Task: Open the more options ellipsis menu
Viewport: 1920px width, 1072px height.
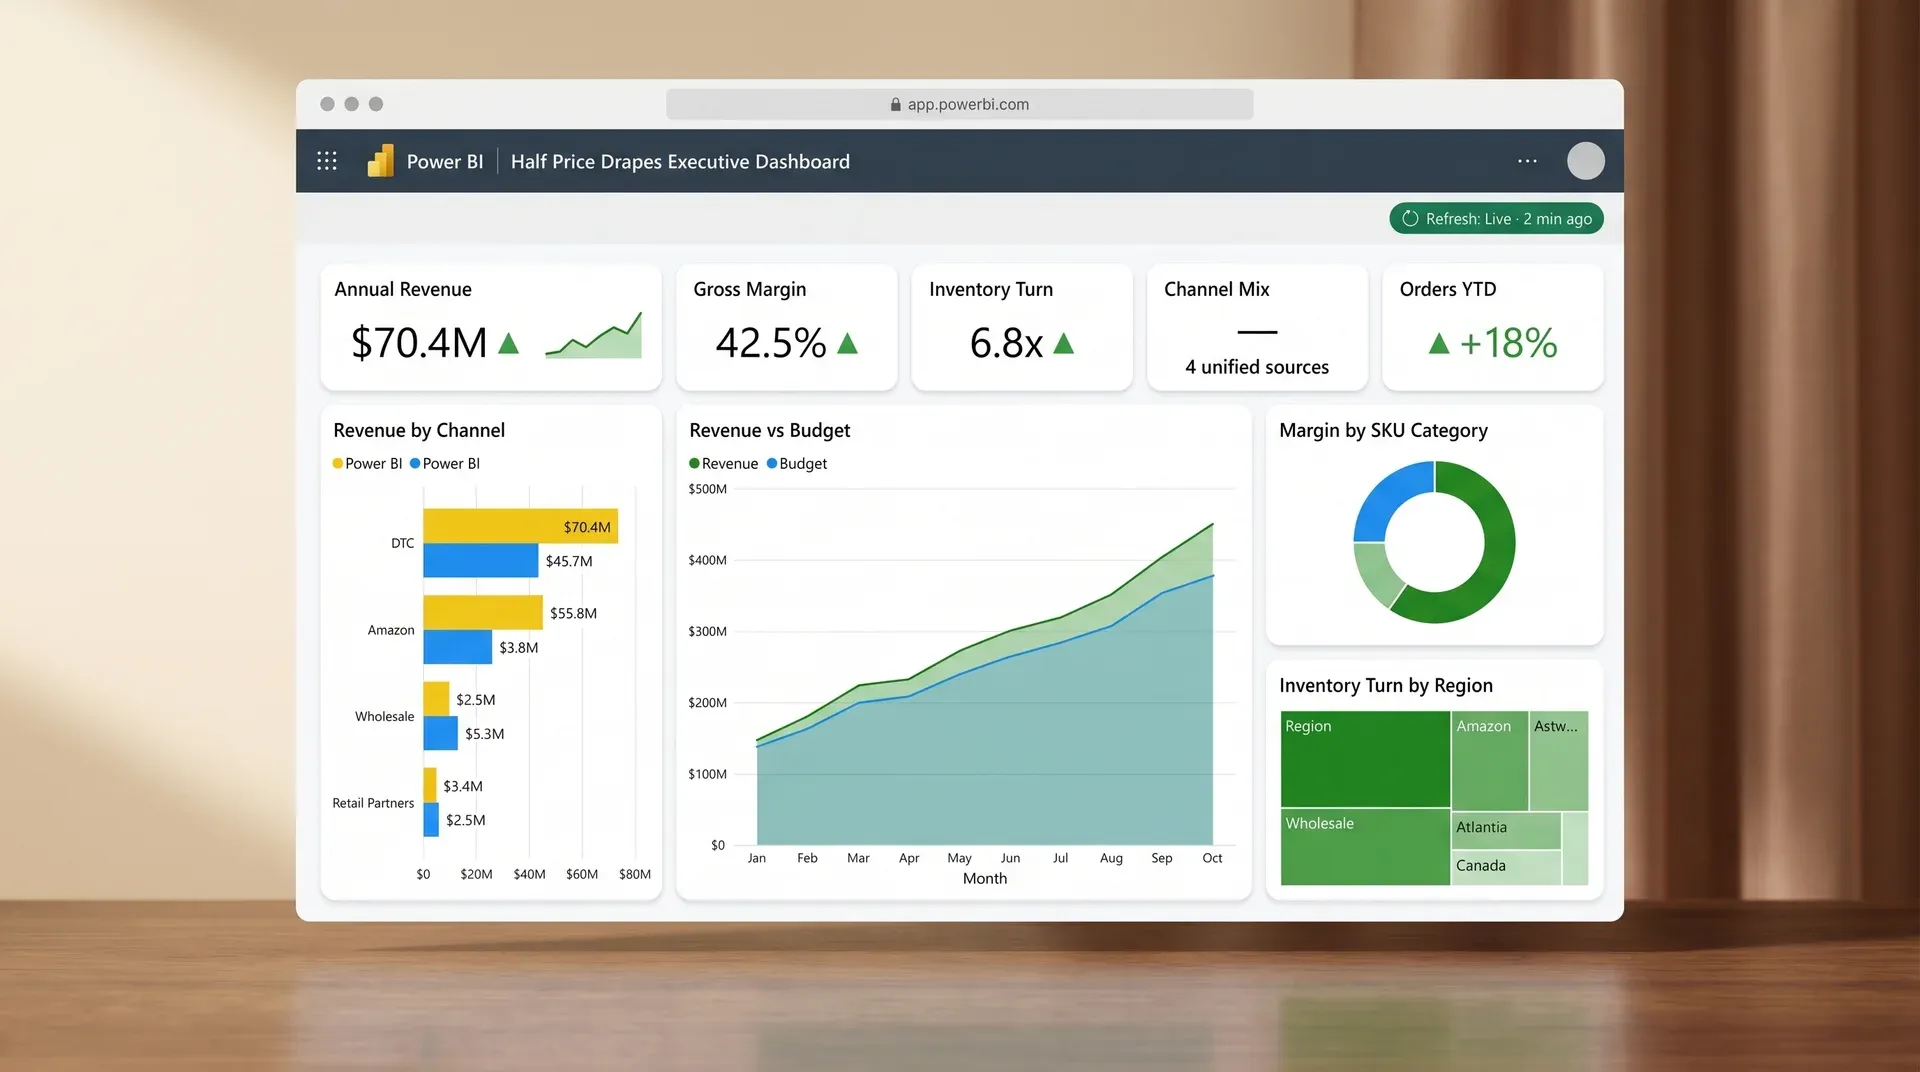Action: coord(1527,161)
